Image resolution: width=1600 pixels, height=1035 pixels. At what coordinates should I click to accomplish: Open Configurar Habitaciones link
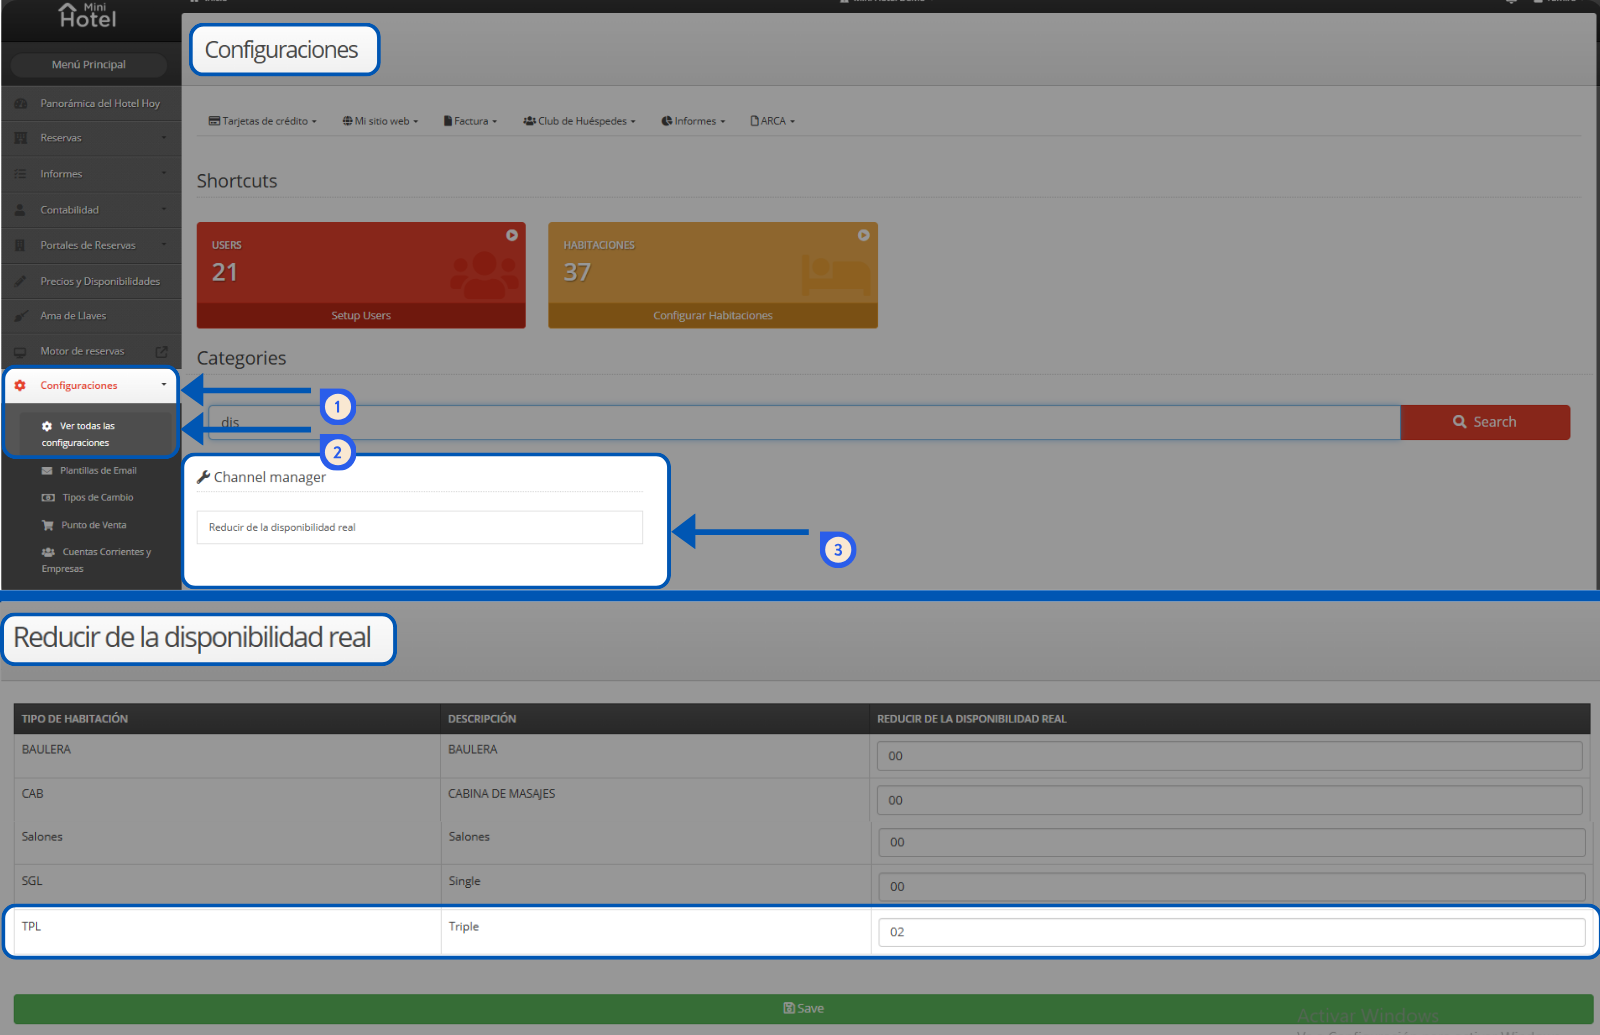713,316
